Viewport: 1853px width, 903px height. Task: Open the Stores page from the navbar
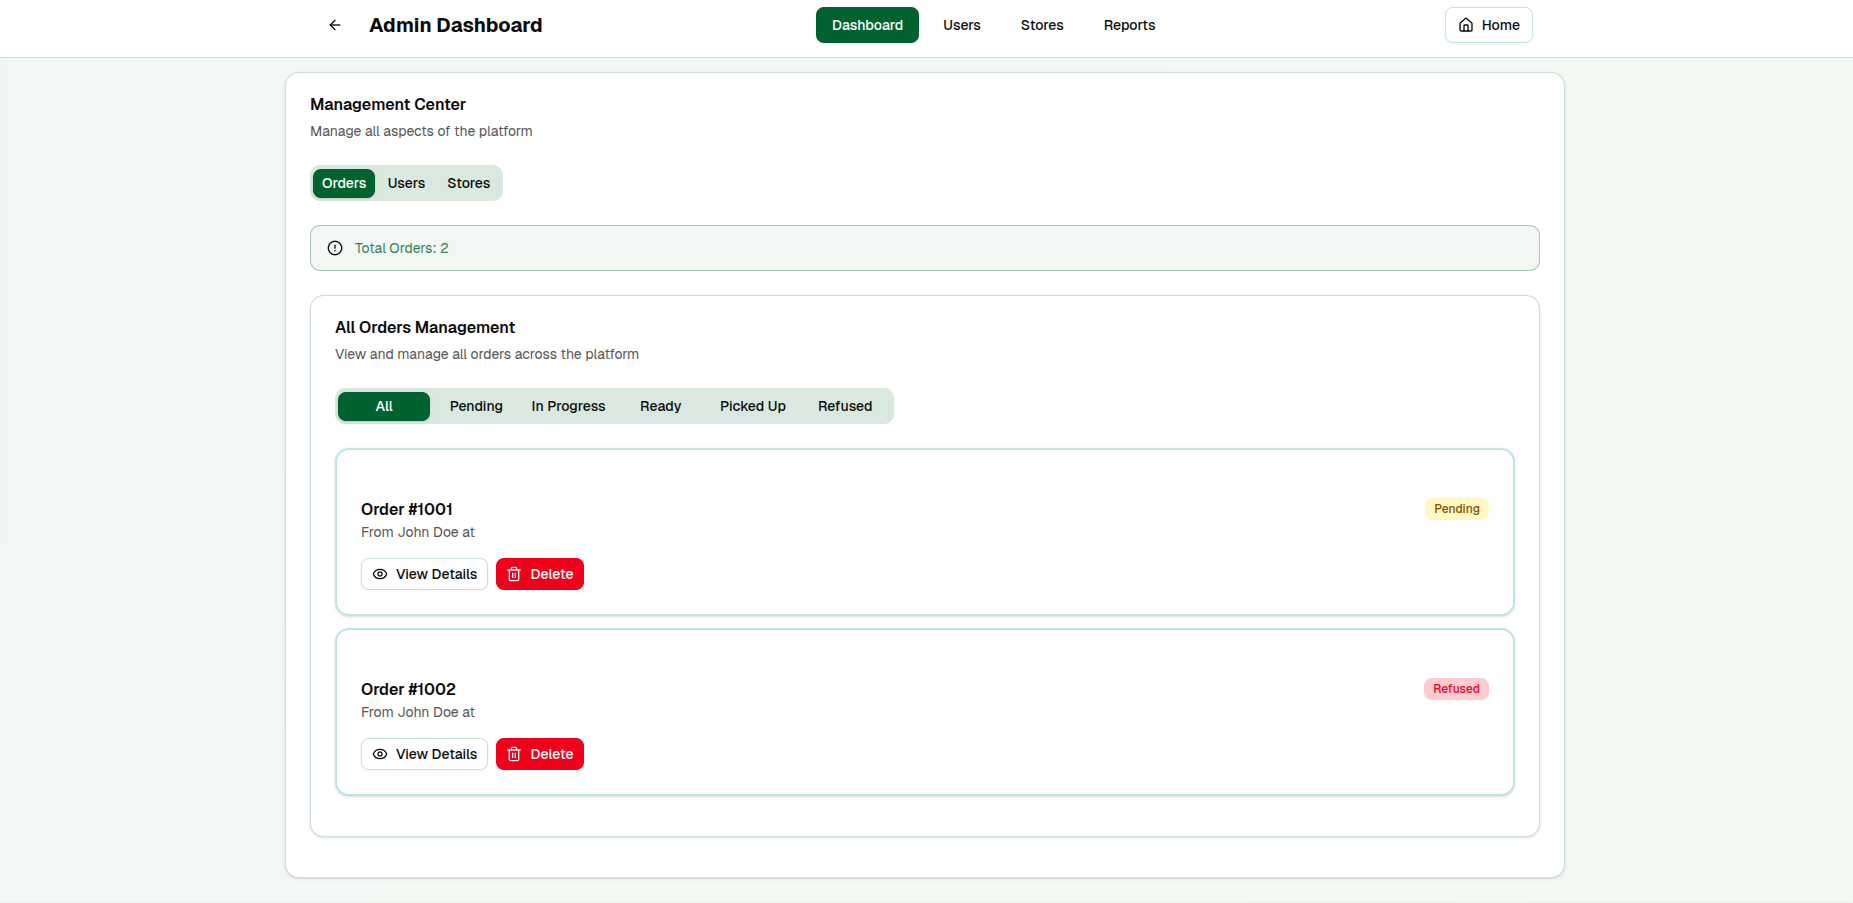pyautogui.click(x=1041, y=25)
